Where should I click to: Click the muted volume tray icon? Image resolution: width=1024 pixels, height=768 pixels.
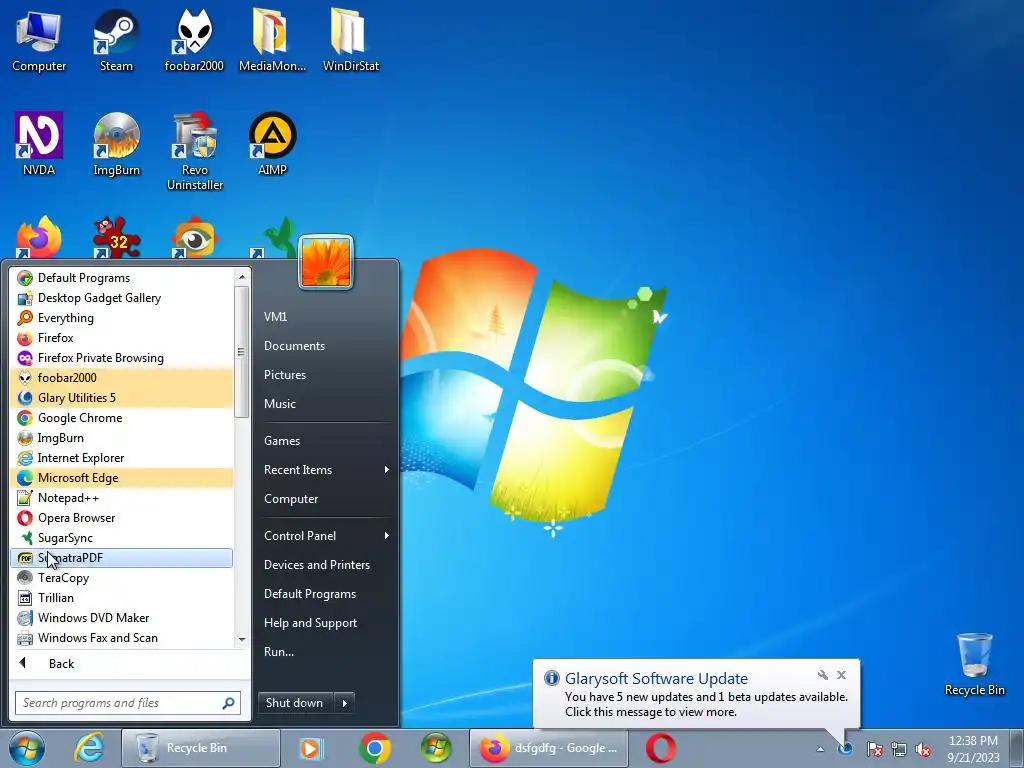(x=923, y=749)
